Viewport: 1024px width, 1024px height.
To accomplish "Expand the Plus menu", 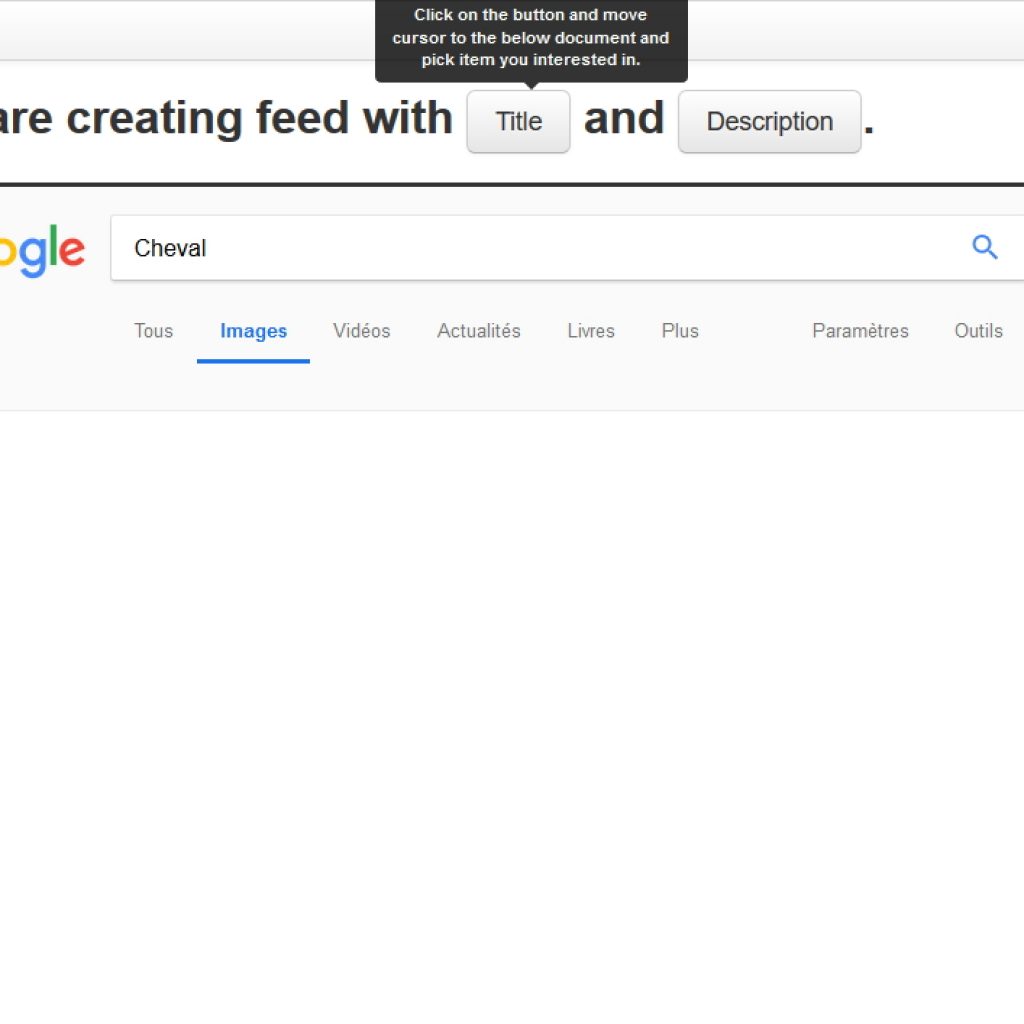I will pos(680,330).
